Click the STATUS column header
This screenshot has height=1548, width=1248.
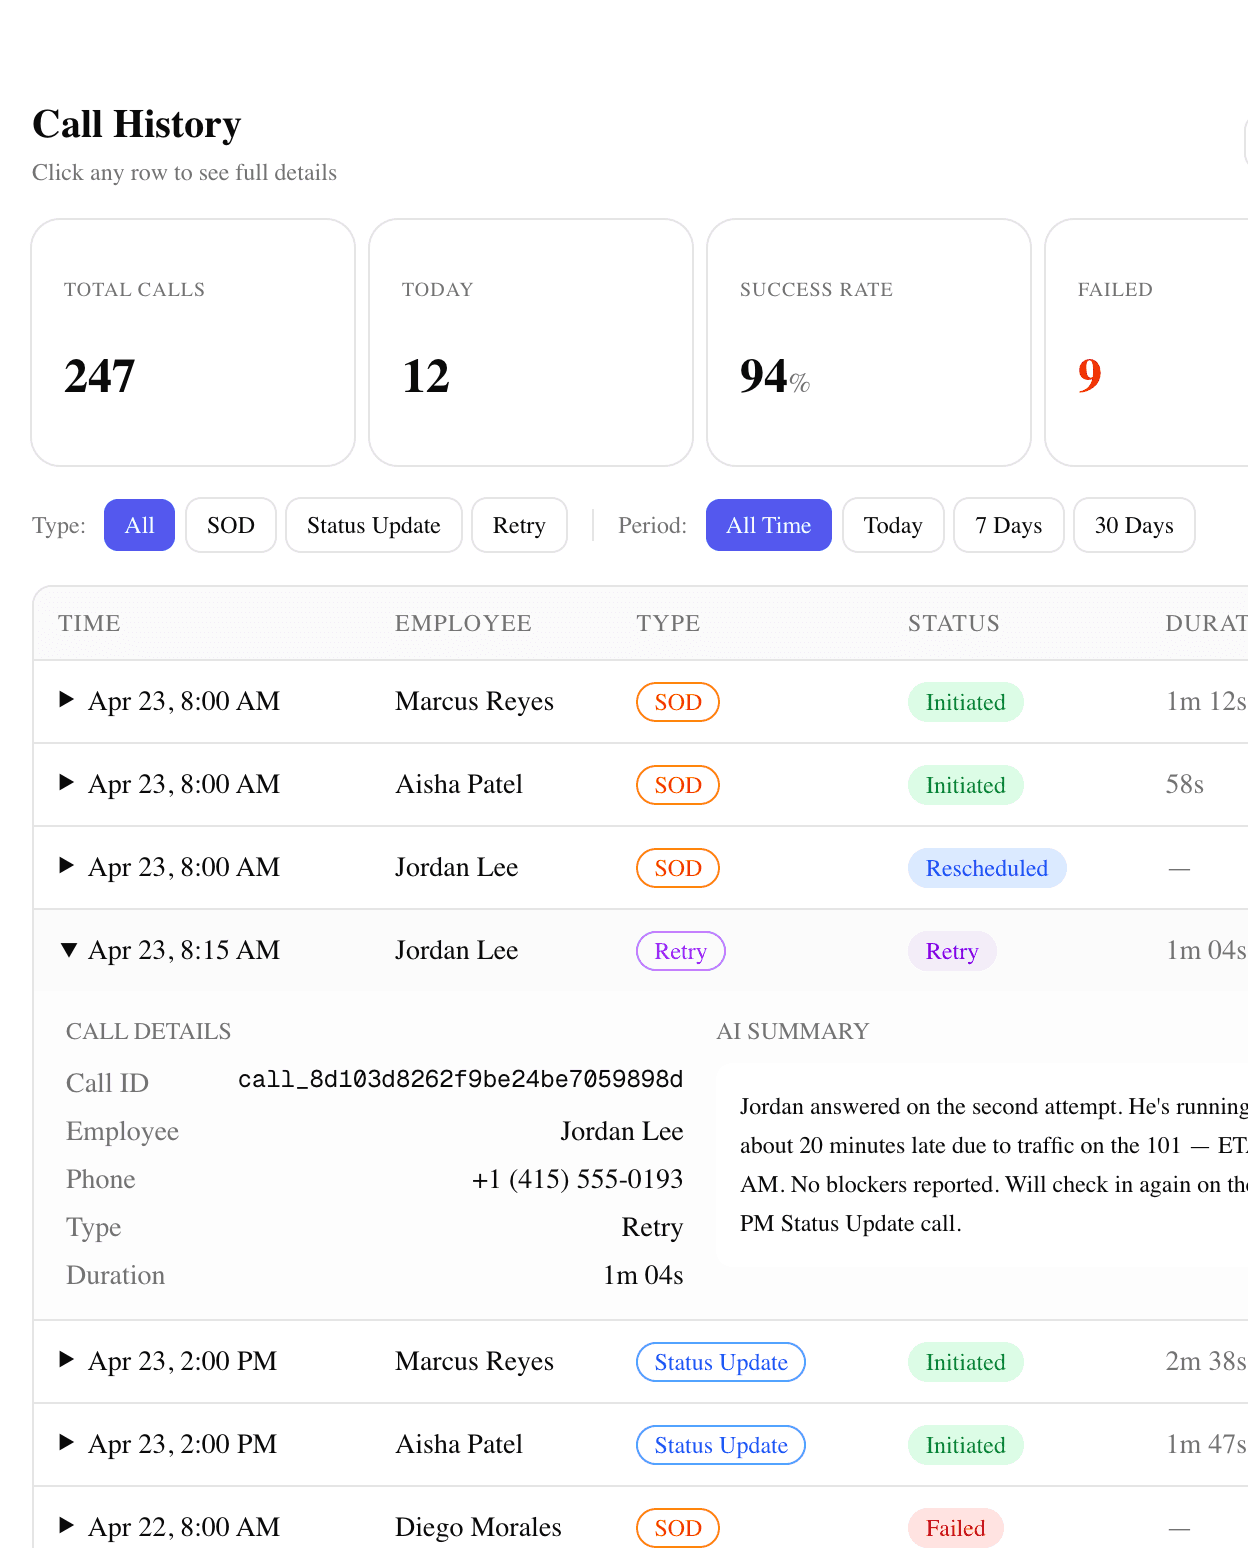coord(954,623)
